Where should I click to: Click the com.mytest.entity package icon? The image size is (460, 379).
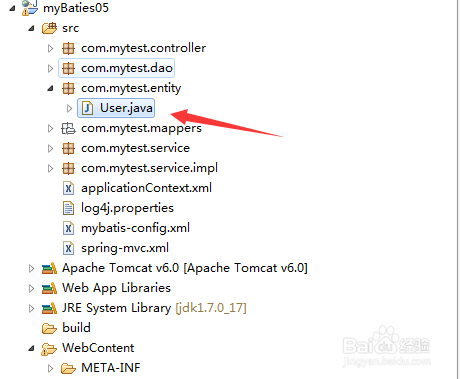click(68, 88)
